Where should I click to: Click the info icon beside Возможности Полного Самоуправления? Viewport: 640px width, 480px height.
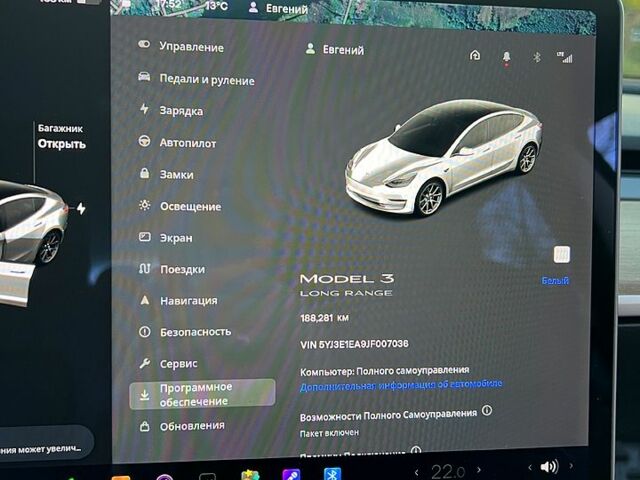pyautogui.click(x=487, y=411)
